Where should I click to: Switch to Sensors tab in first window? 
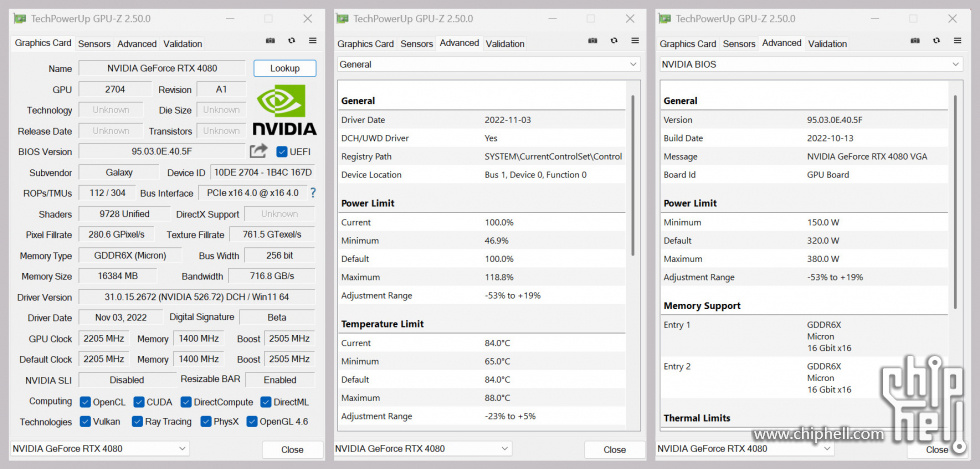coord(94,44)
